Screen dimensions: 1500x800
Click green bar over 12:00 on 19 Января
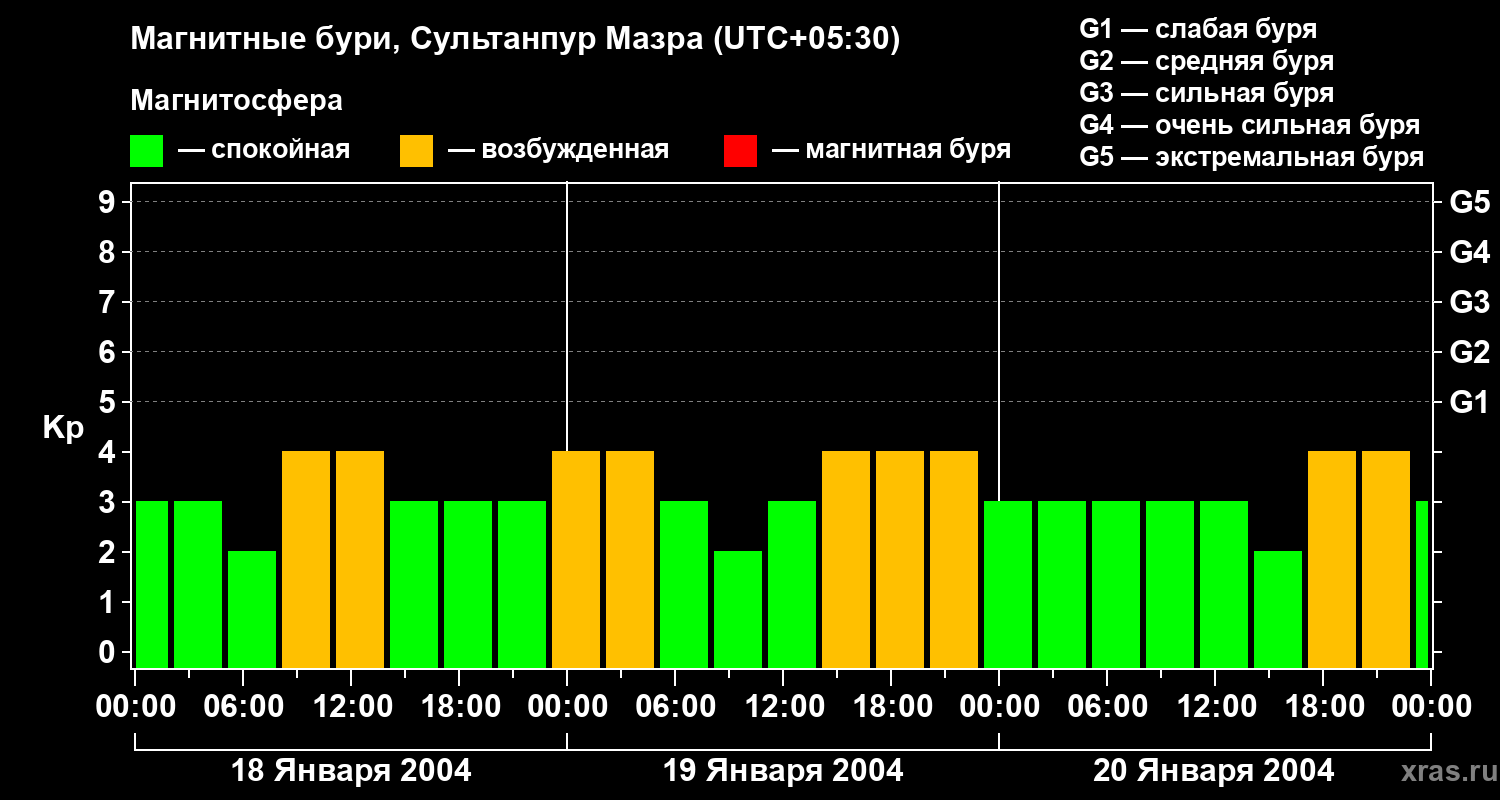[x=792, y=584]
